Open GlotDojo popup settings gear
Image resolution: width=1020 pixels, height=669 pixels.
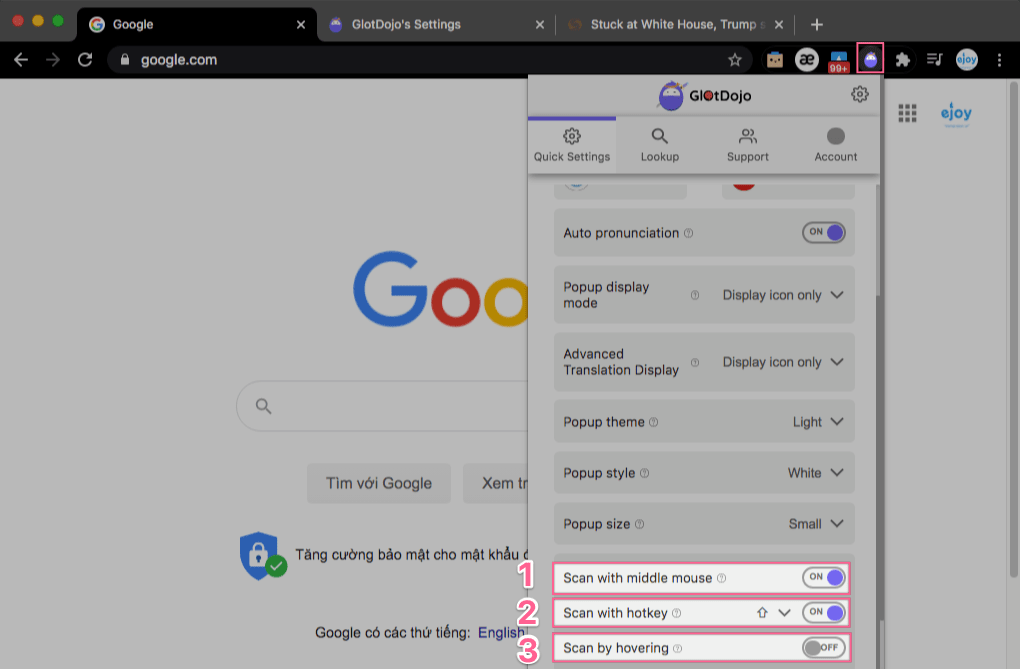[x=859, y=94]
